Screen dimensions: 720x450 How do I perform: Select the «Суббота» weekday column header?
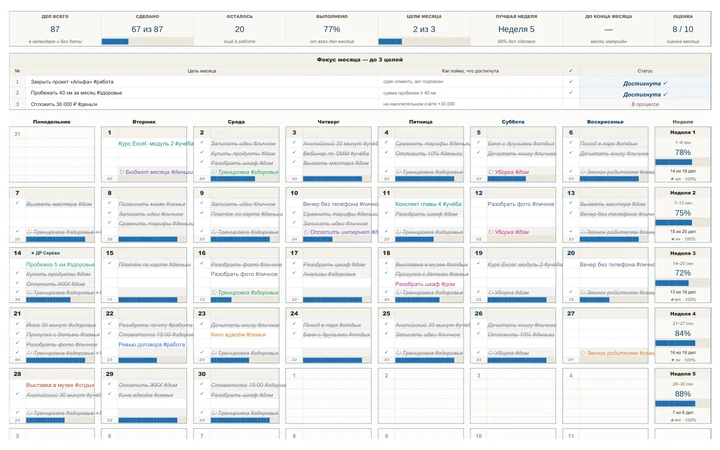(x=512, y=122)
